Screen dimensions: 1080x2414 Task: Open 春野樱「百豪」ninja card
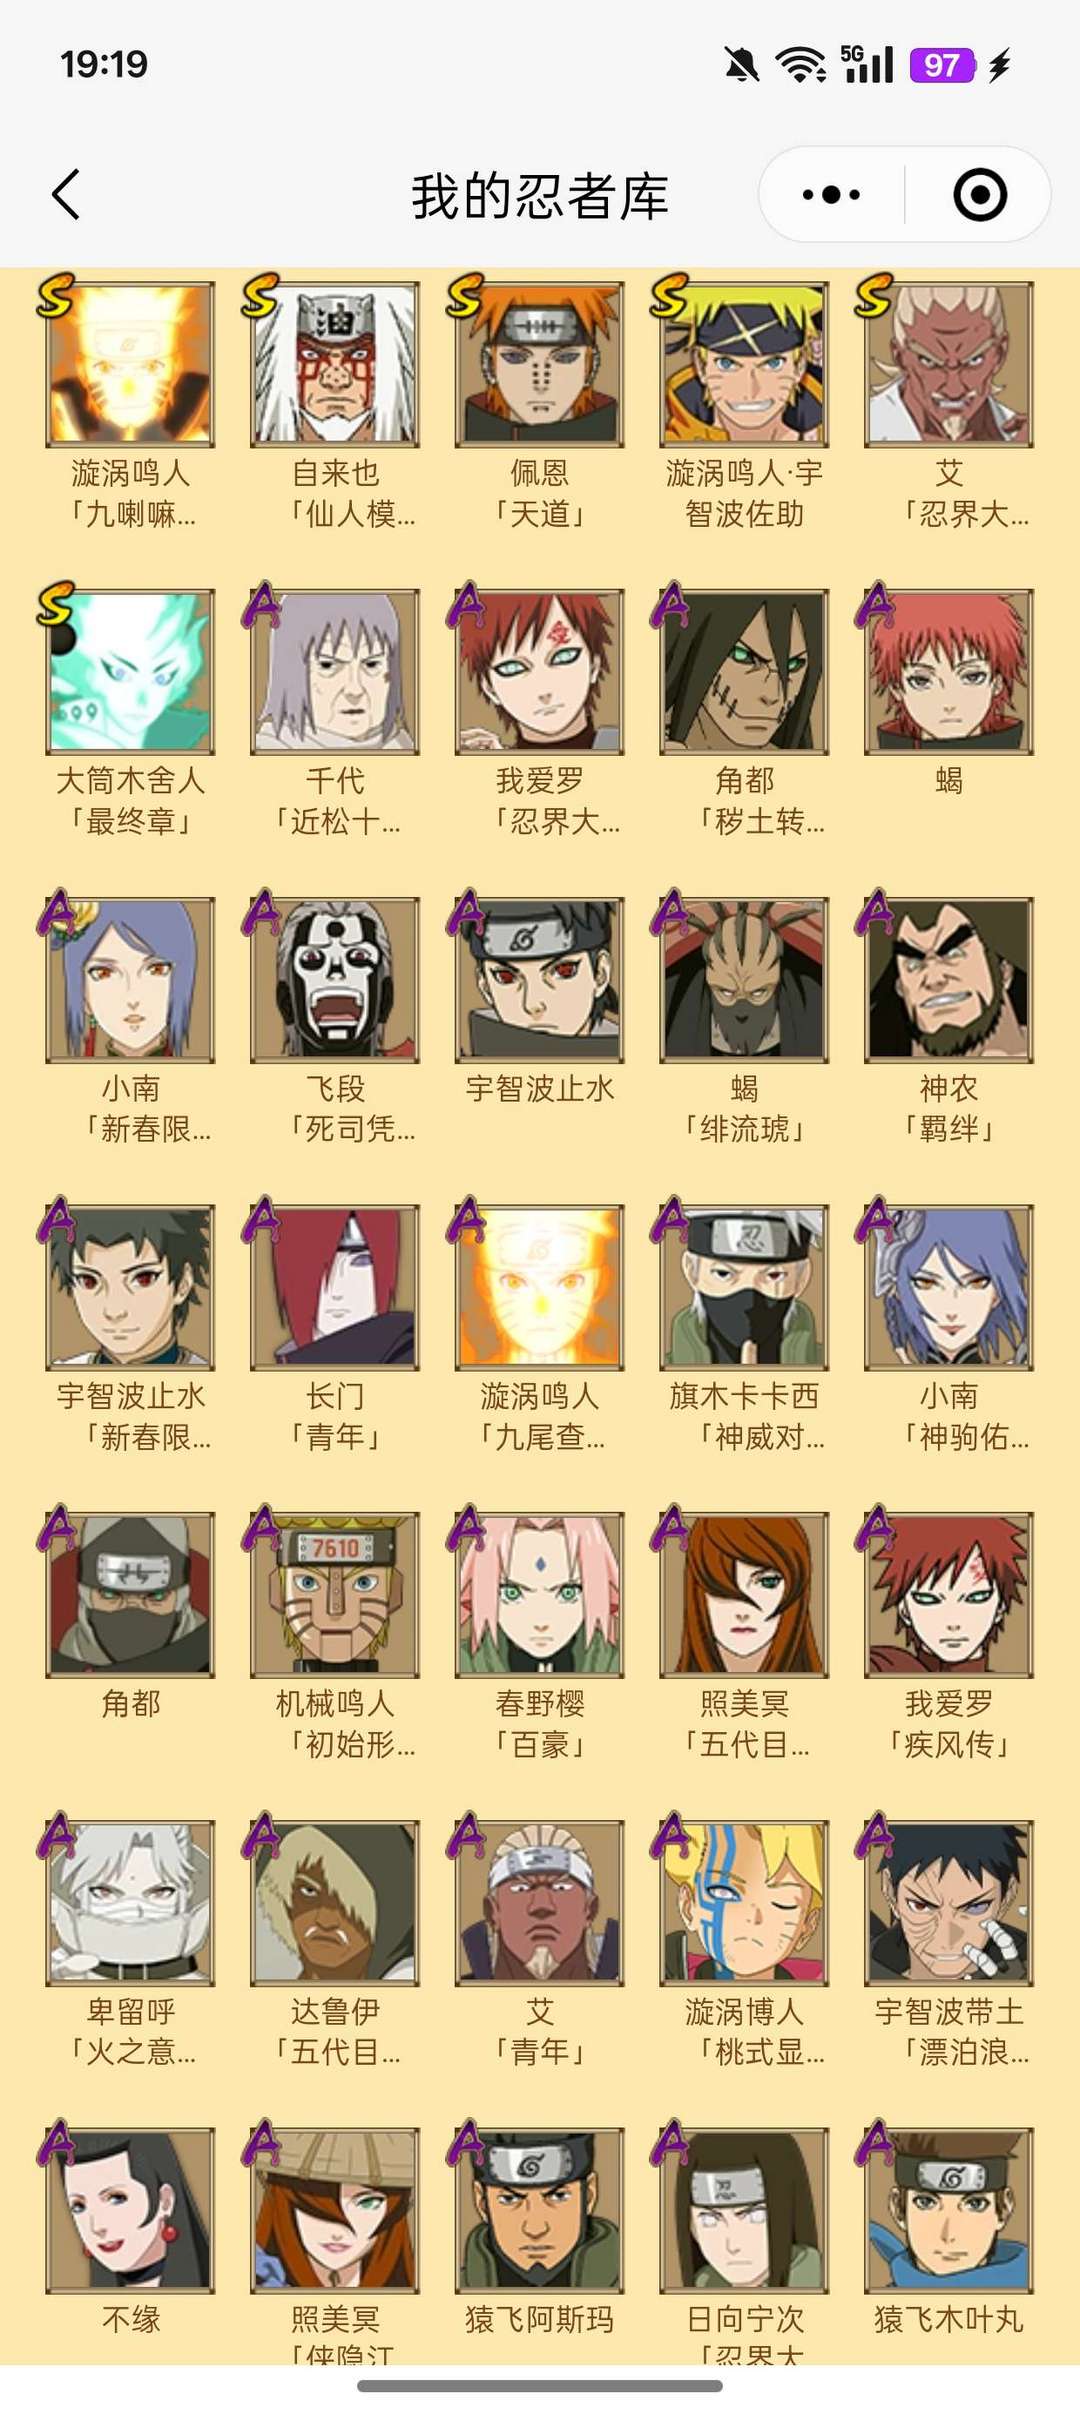540,1595
